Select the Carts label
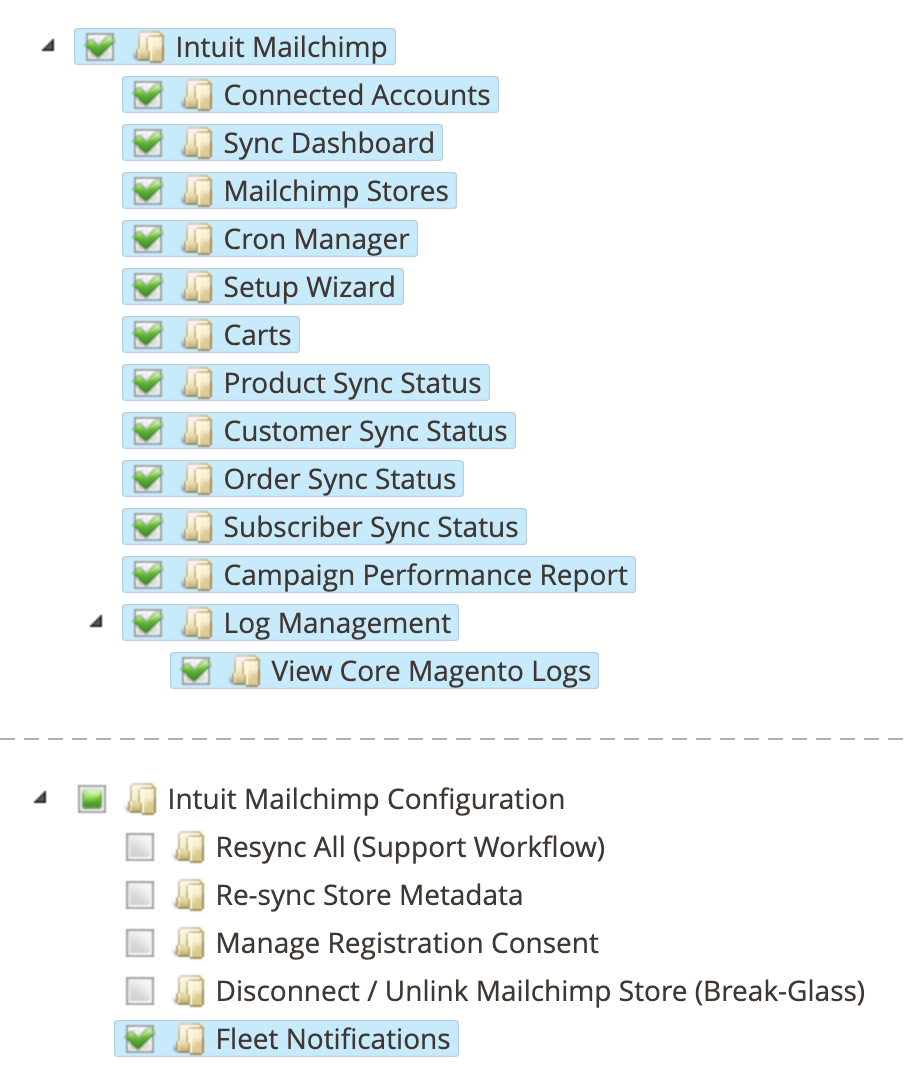The image size is (904, 1081). coord(257,335)
